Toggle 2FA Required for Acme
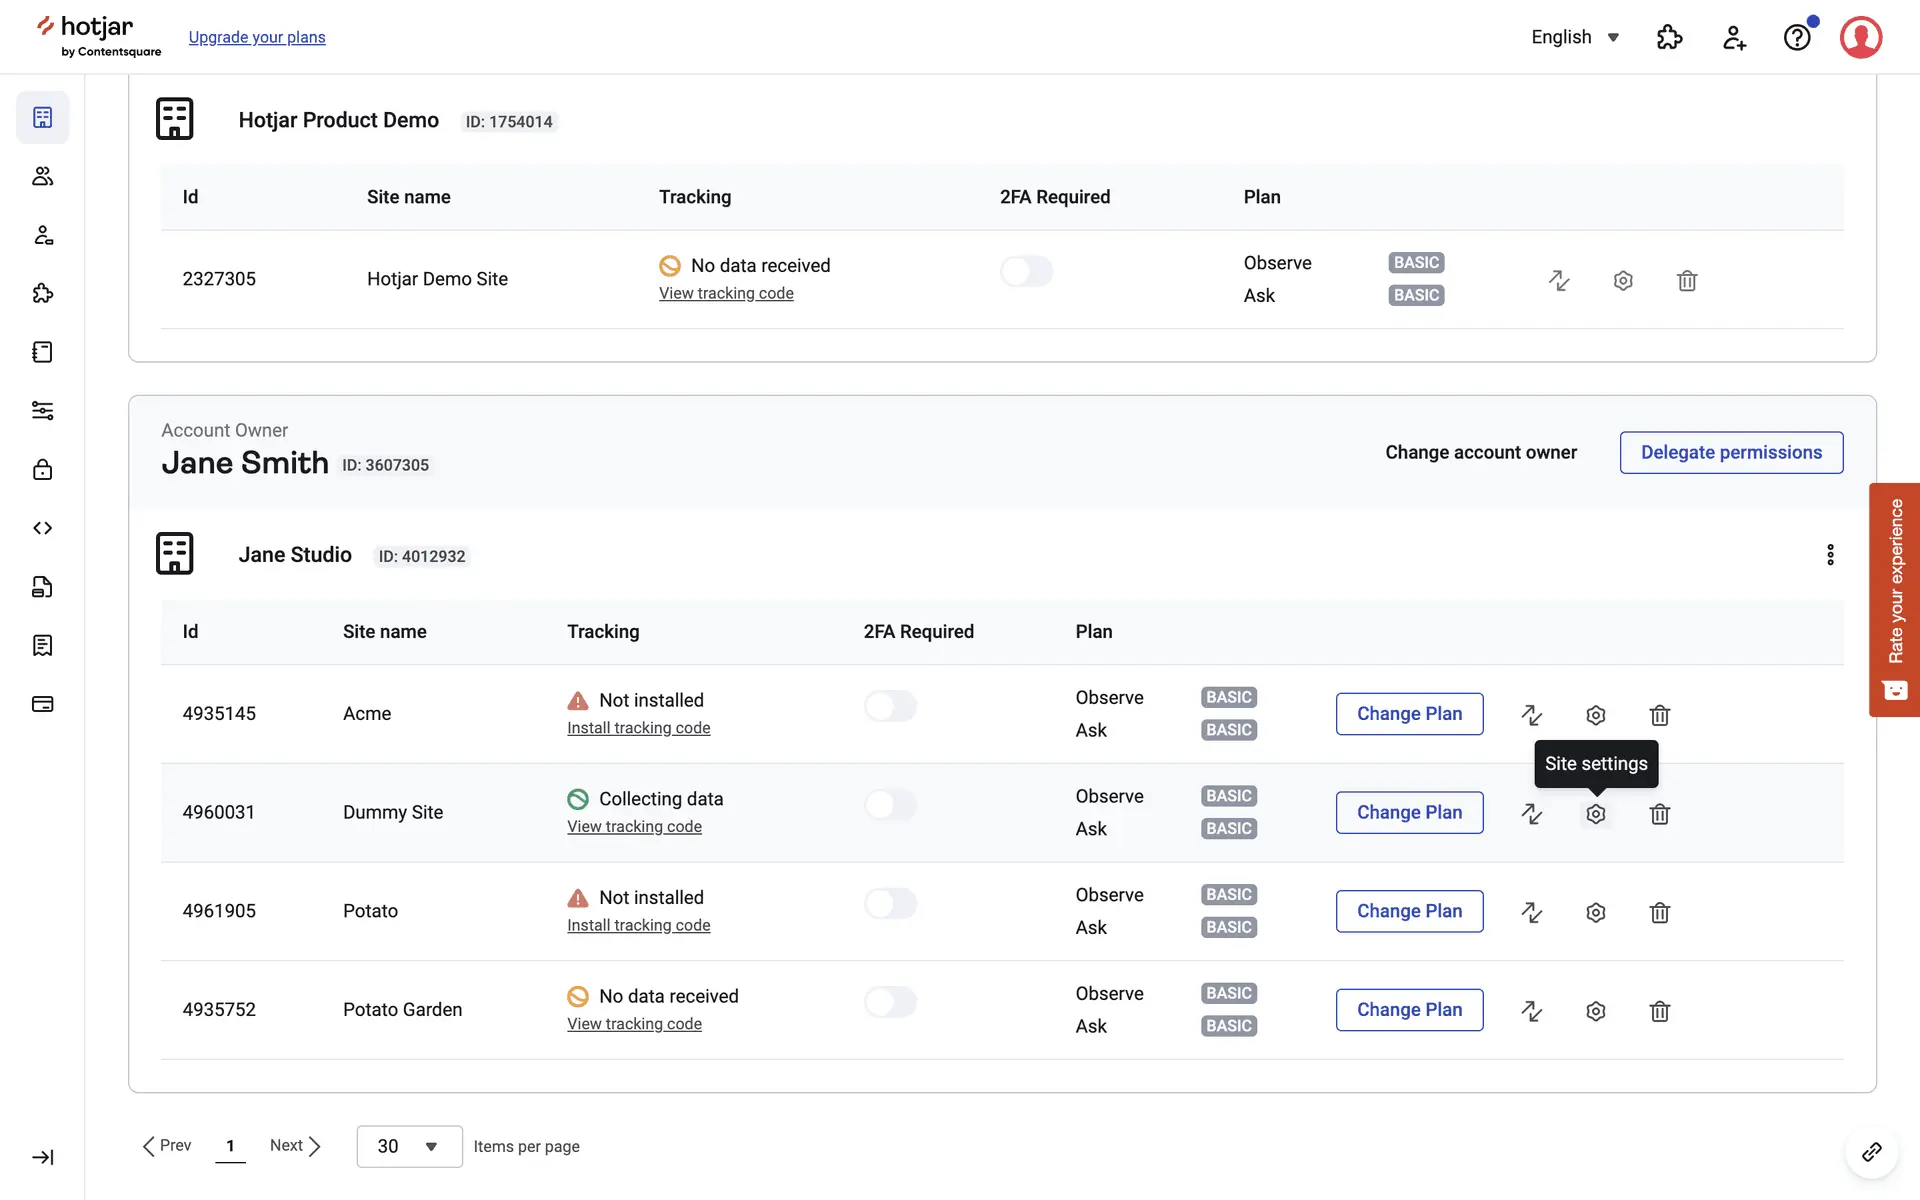 click(x=890, y=706)
